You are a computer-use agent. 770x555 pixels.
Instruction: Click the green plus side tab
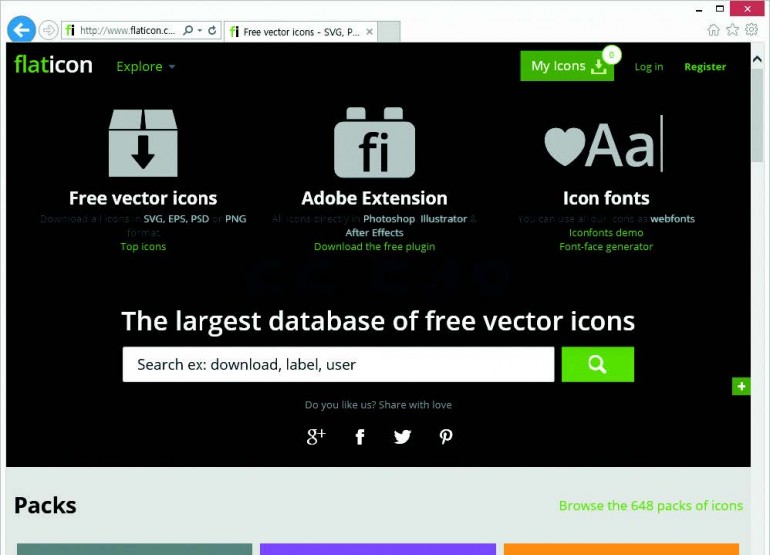741,387
